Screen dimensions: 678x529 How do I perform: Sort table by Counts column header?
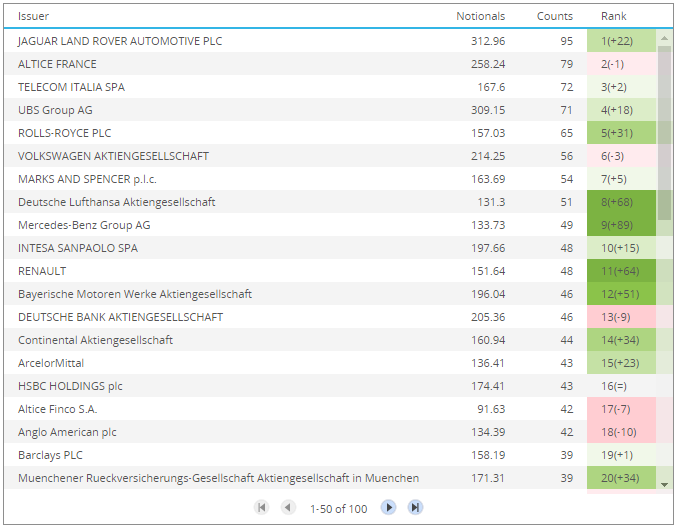click(x=555, y=16)
